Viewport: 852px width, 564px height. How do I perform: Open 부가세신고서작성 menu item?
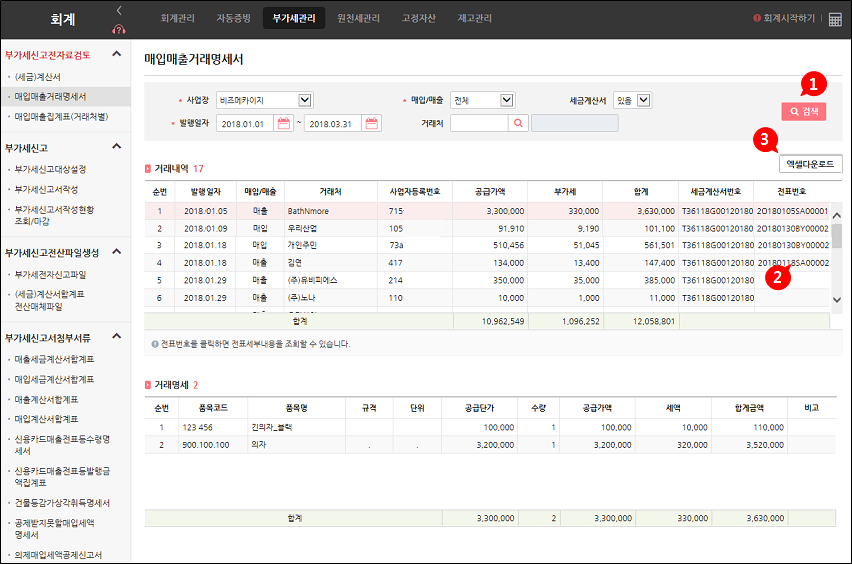click(46, 190)
